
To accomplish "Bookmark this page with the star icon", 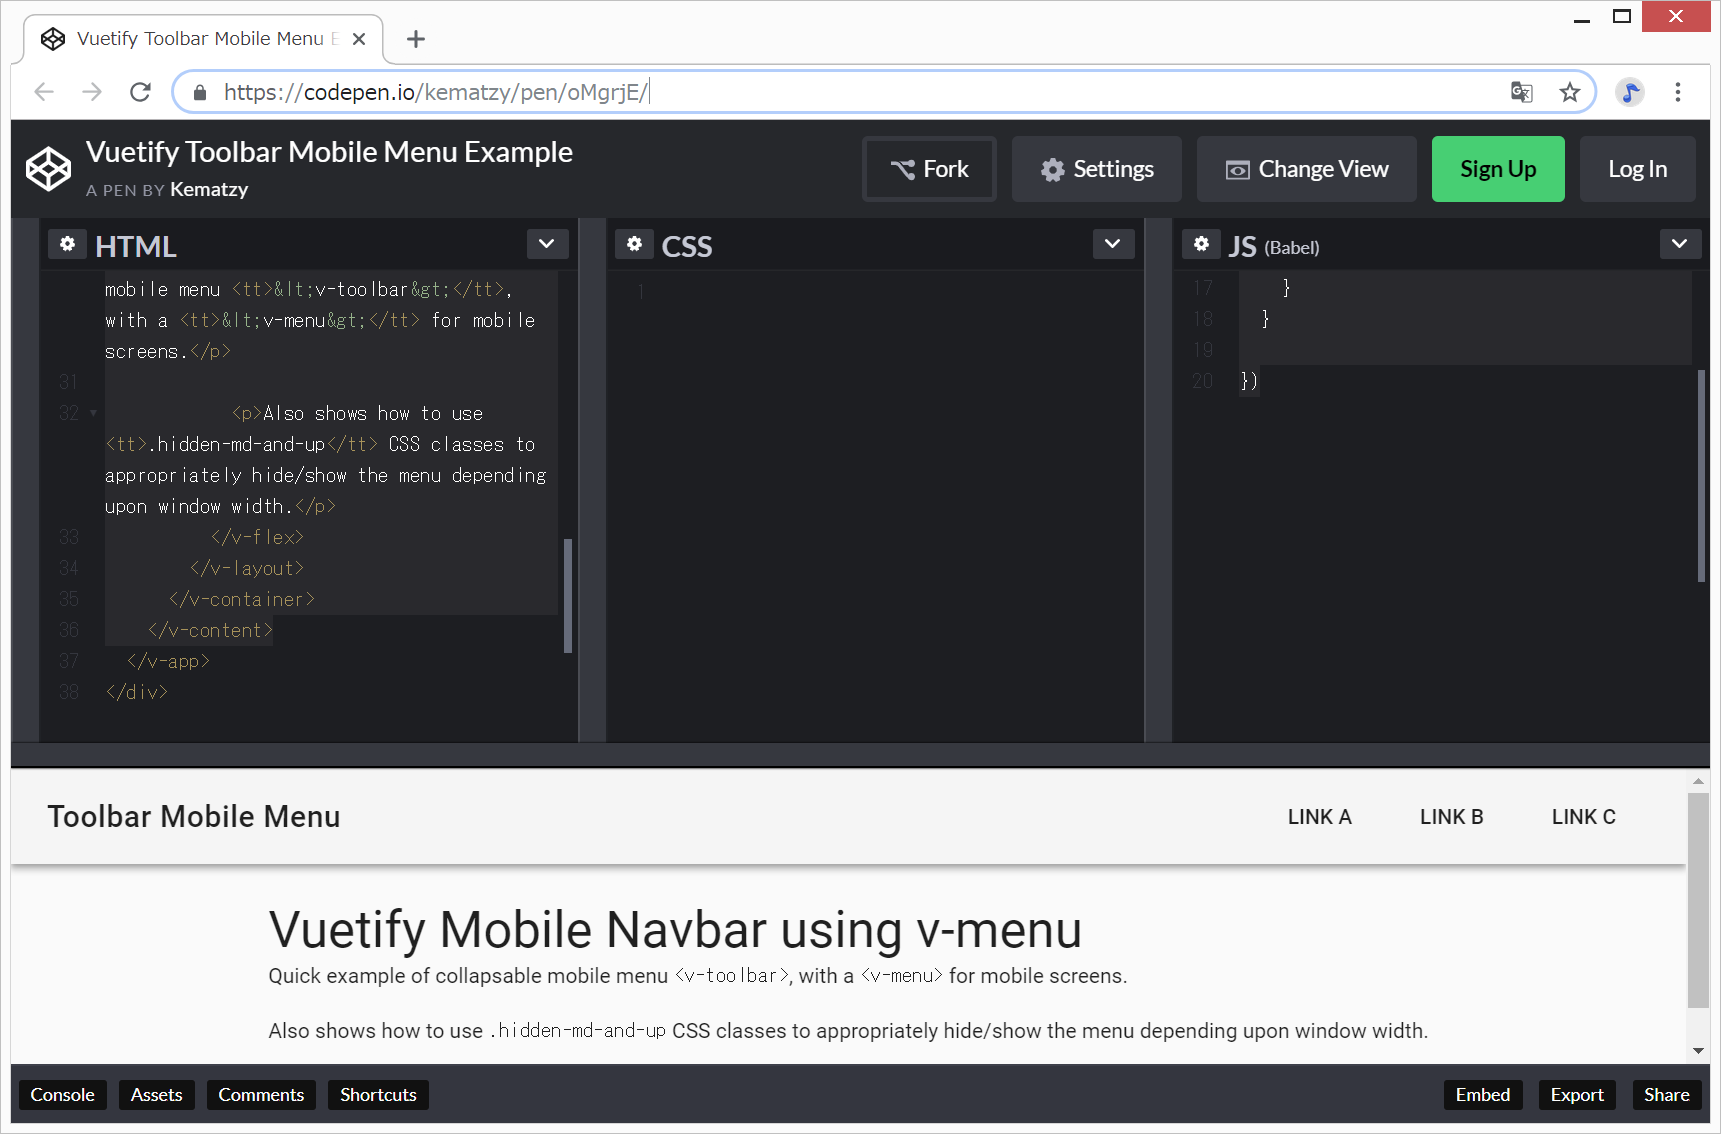I will click(x=1569, y=92).
